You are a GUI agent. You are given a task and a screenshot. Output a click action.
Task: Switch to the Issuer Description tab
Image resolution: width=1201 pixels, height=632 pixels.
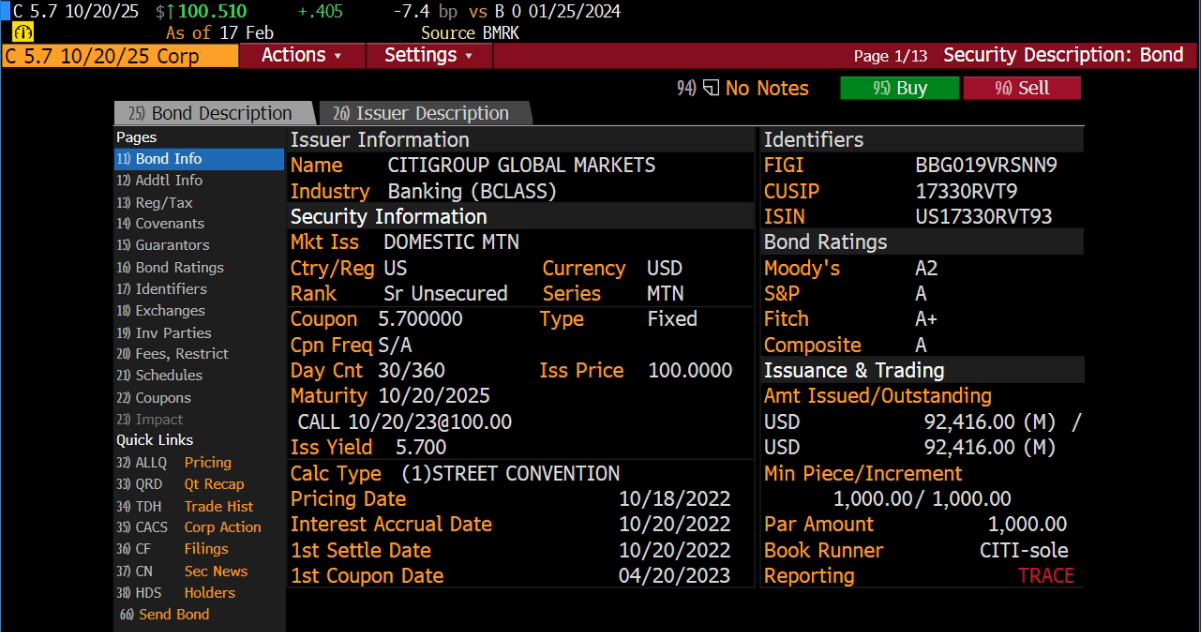point(423,114)
